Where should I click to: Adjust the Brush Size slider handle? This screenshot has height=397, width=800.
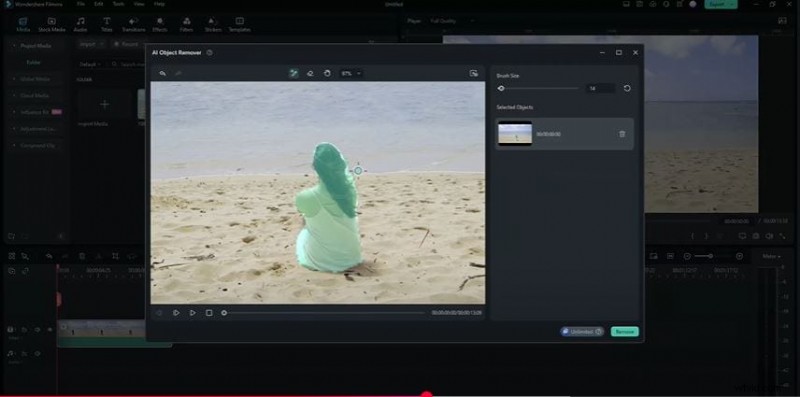501,88
